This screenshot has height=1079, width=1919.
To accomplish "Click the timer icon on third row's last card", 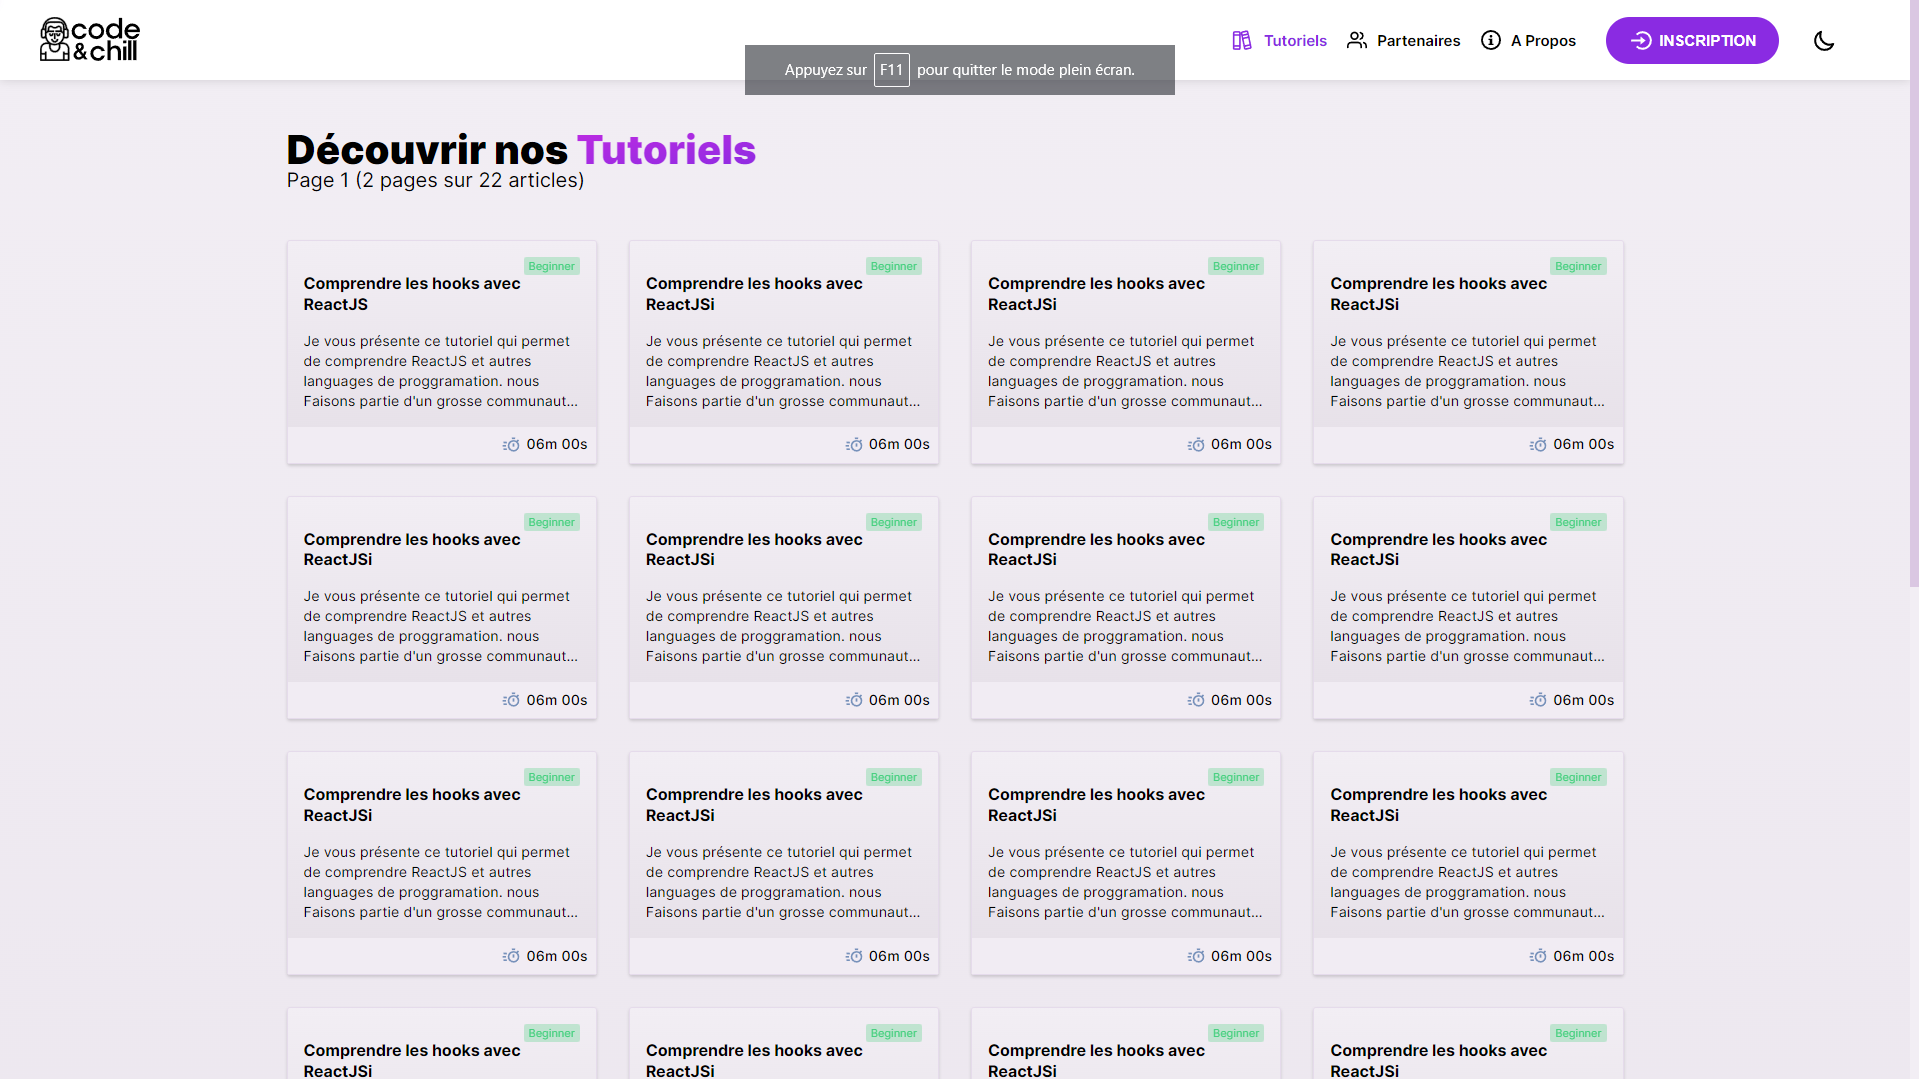I will [x=1538, y=957].
